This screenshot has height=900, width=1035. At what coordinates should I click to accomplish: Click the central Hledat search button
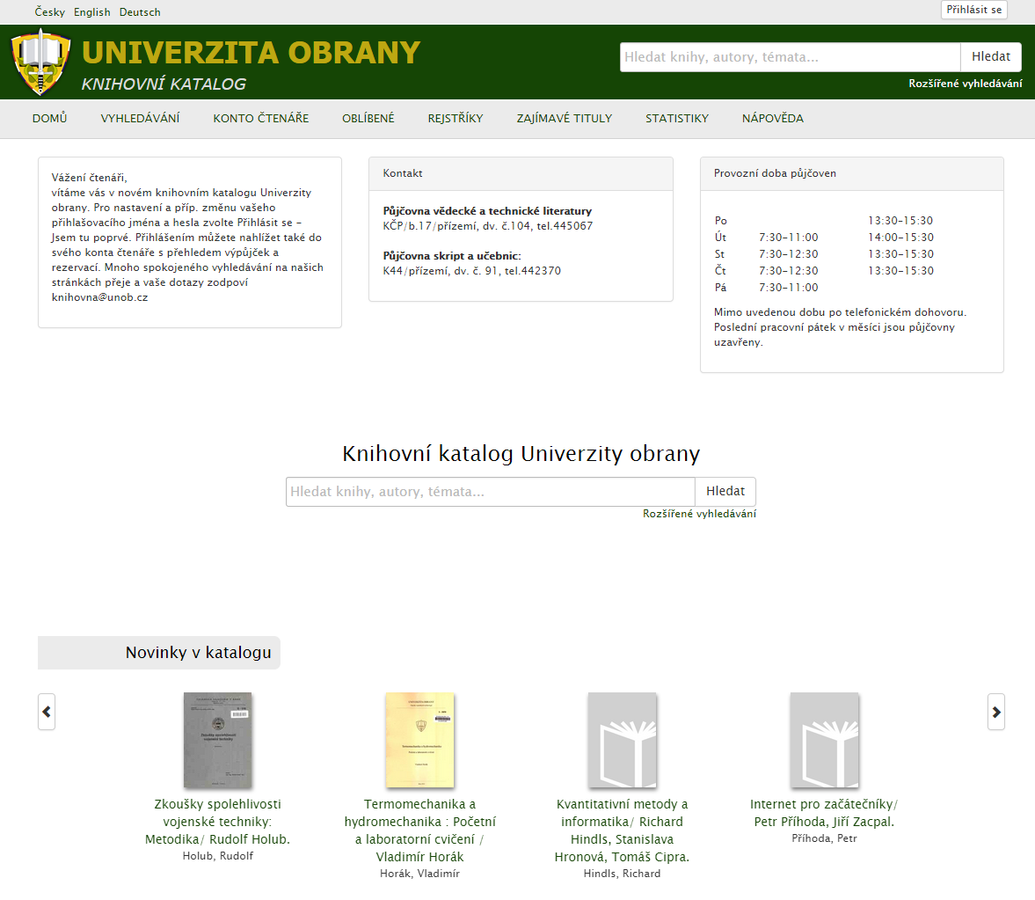pyautogui.click(x=725, y=492)
